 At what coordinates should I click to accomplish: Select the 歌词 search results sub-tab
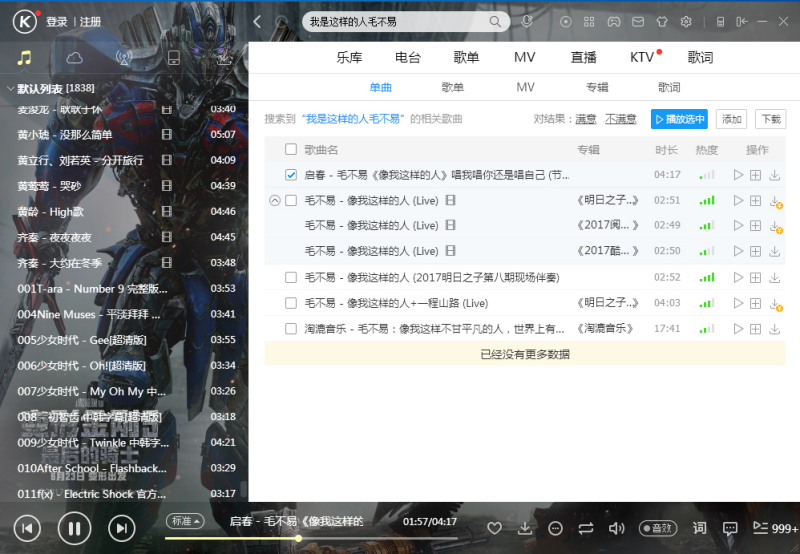coord(669,87)
